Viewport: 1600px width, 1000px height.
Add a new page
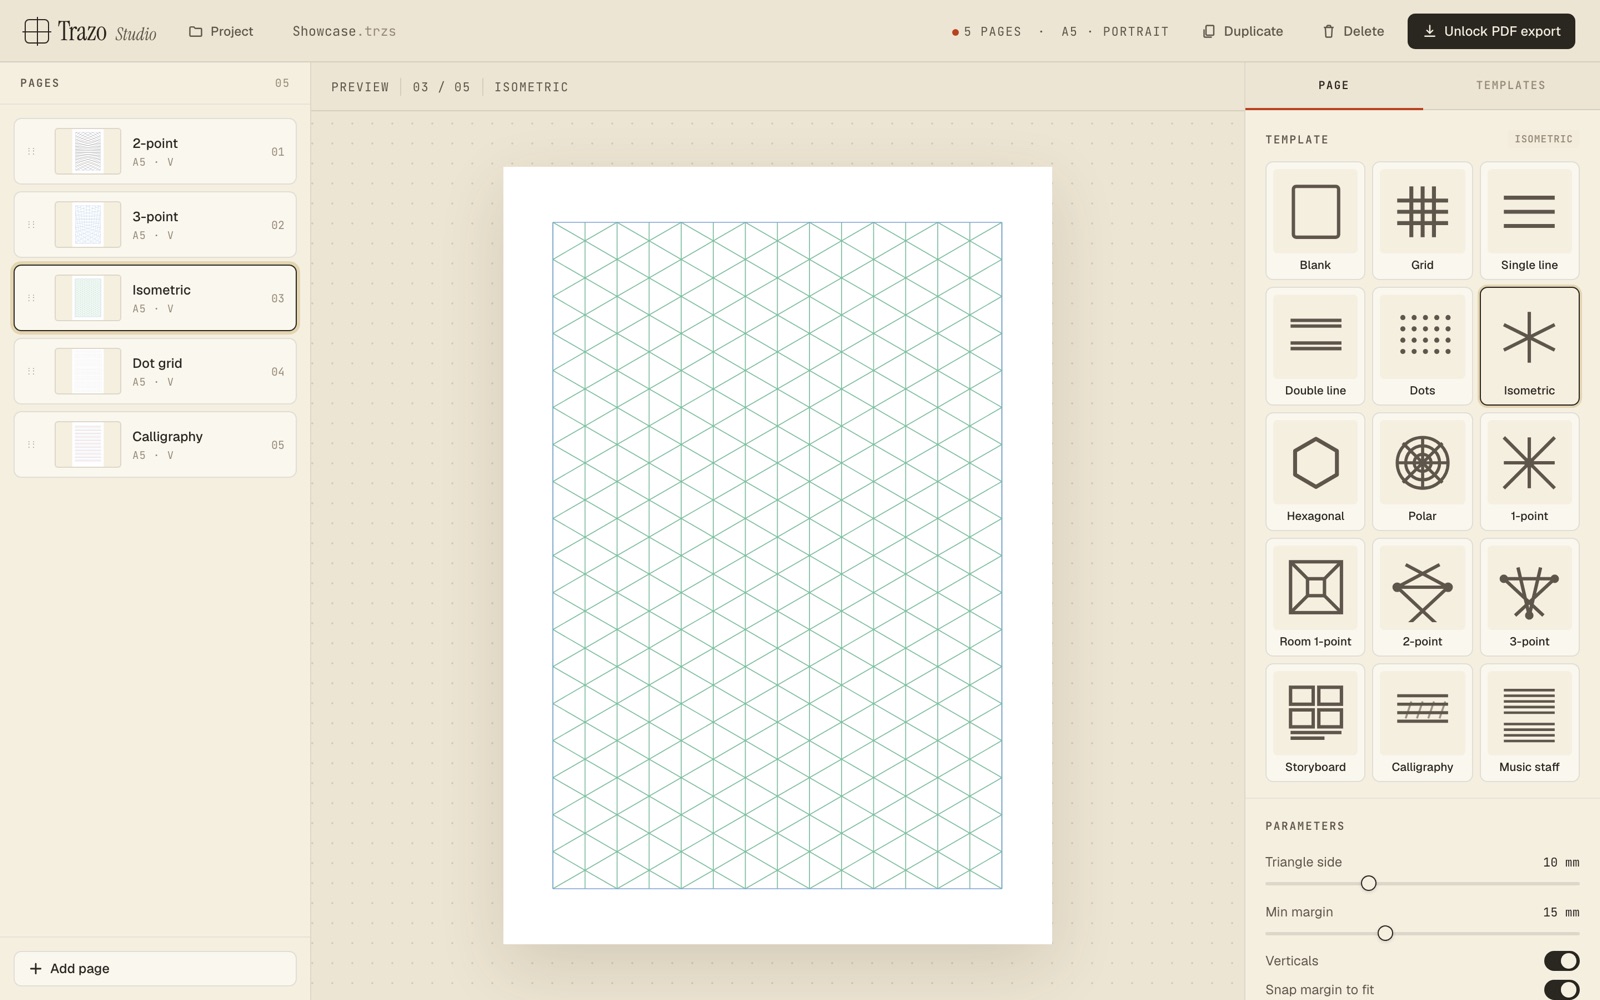pos(155,969)
